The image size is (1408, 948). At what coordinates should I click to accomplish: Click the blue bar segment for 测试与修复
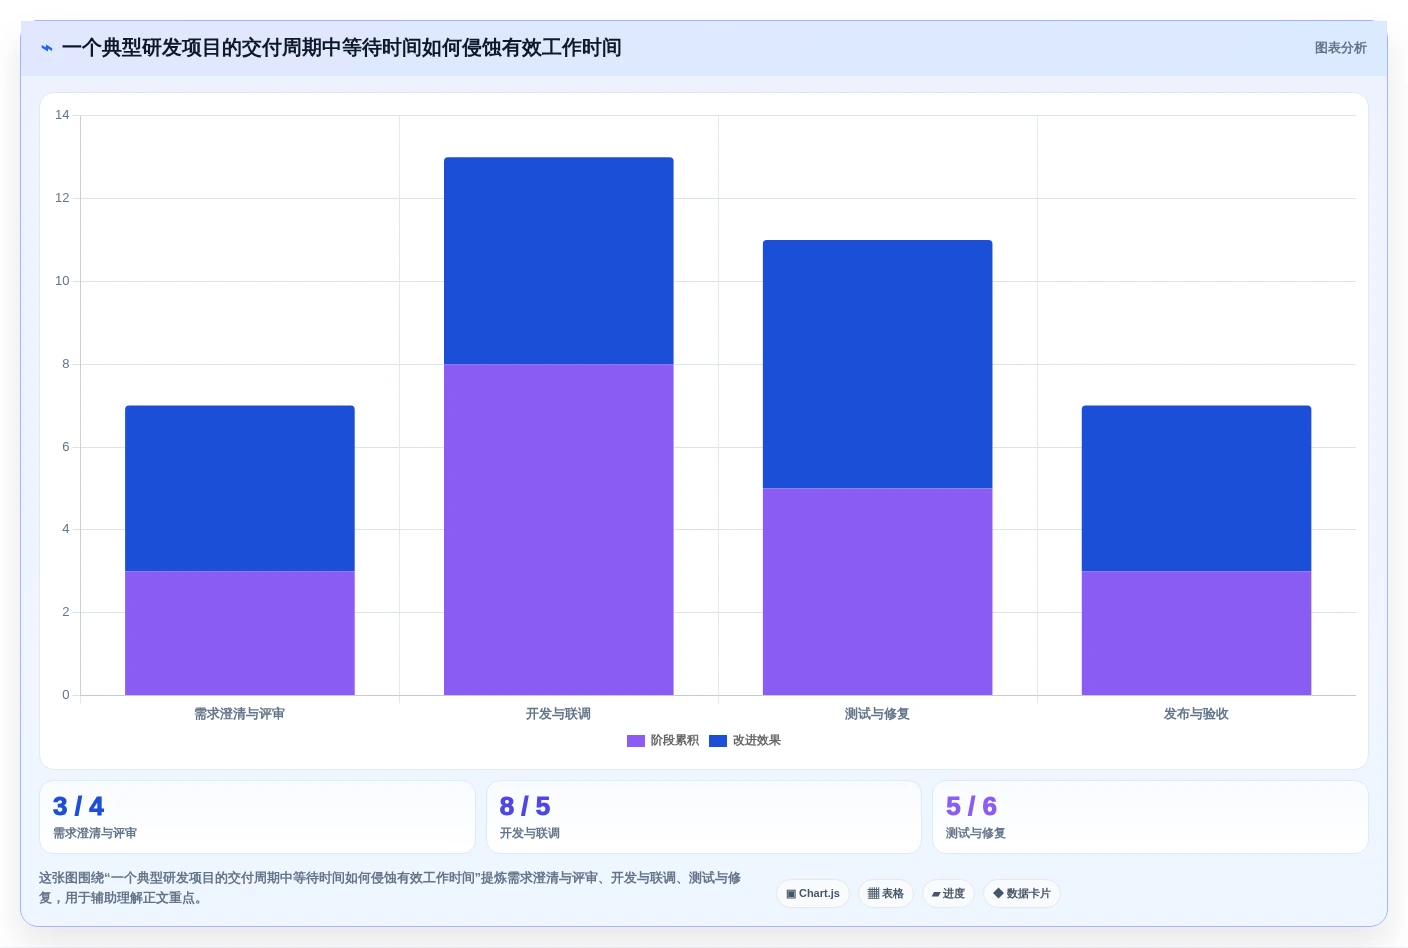(878, 364)
